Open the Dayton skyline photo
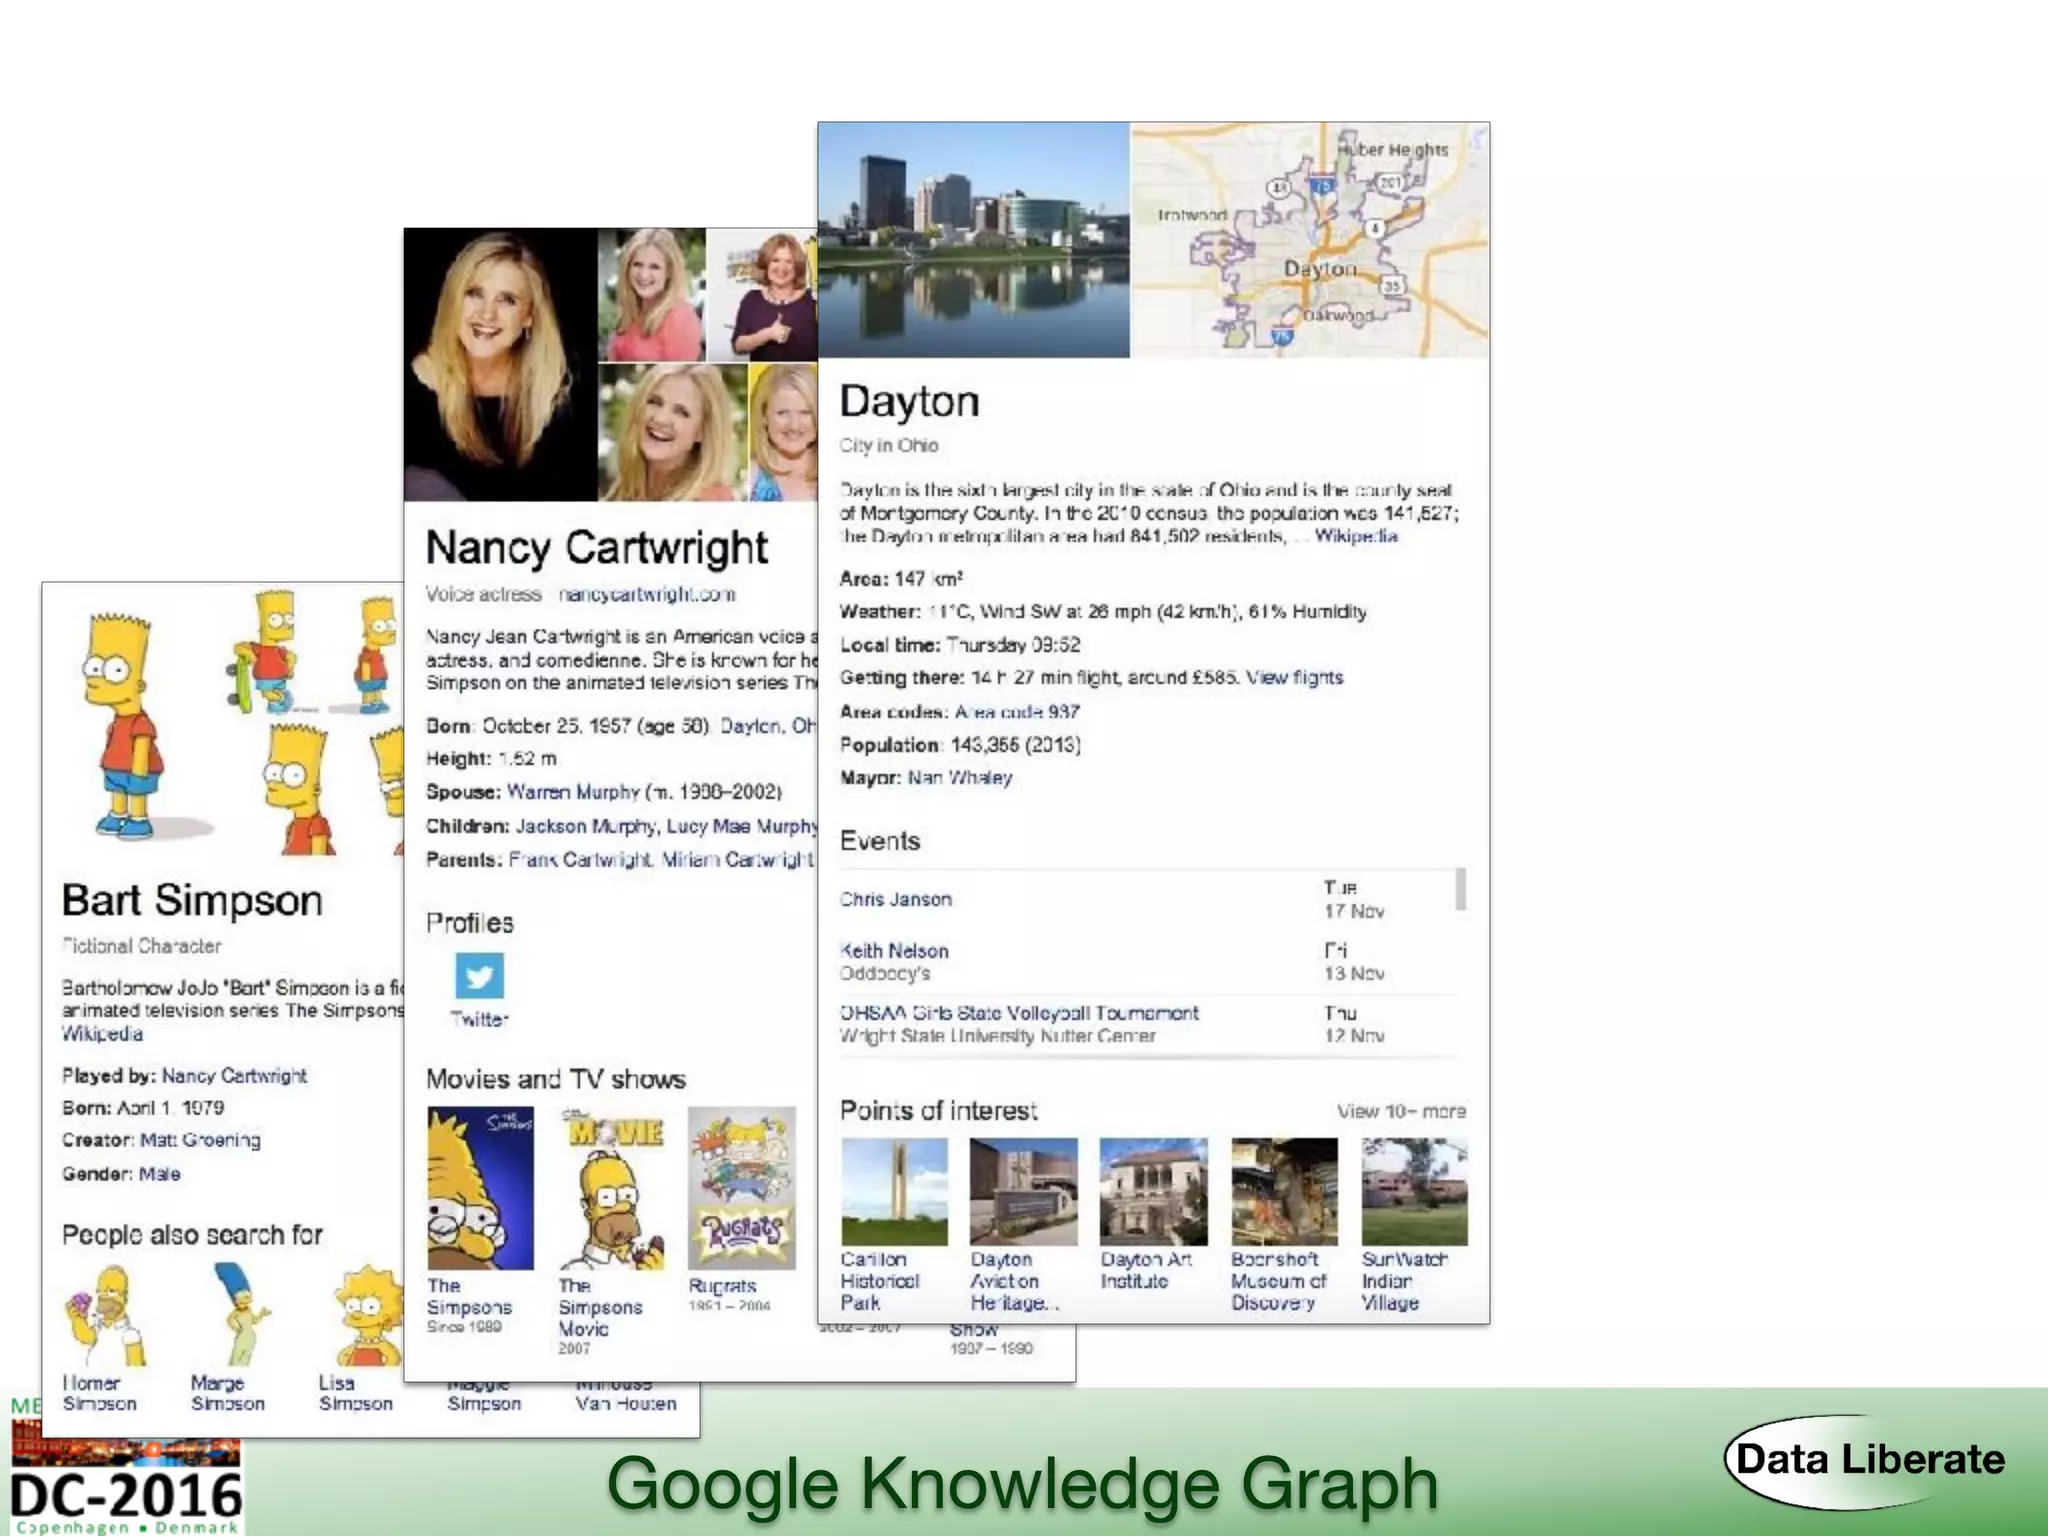The image size is (2048, 1536). click(x=974, y=240)
